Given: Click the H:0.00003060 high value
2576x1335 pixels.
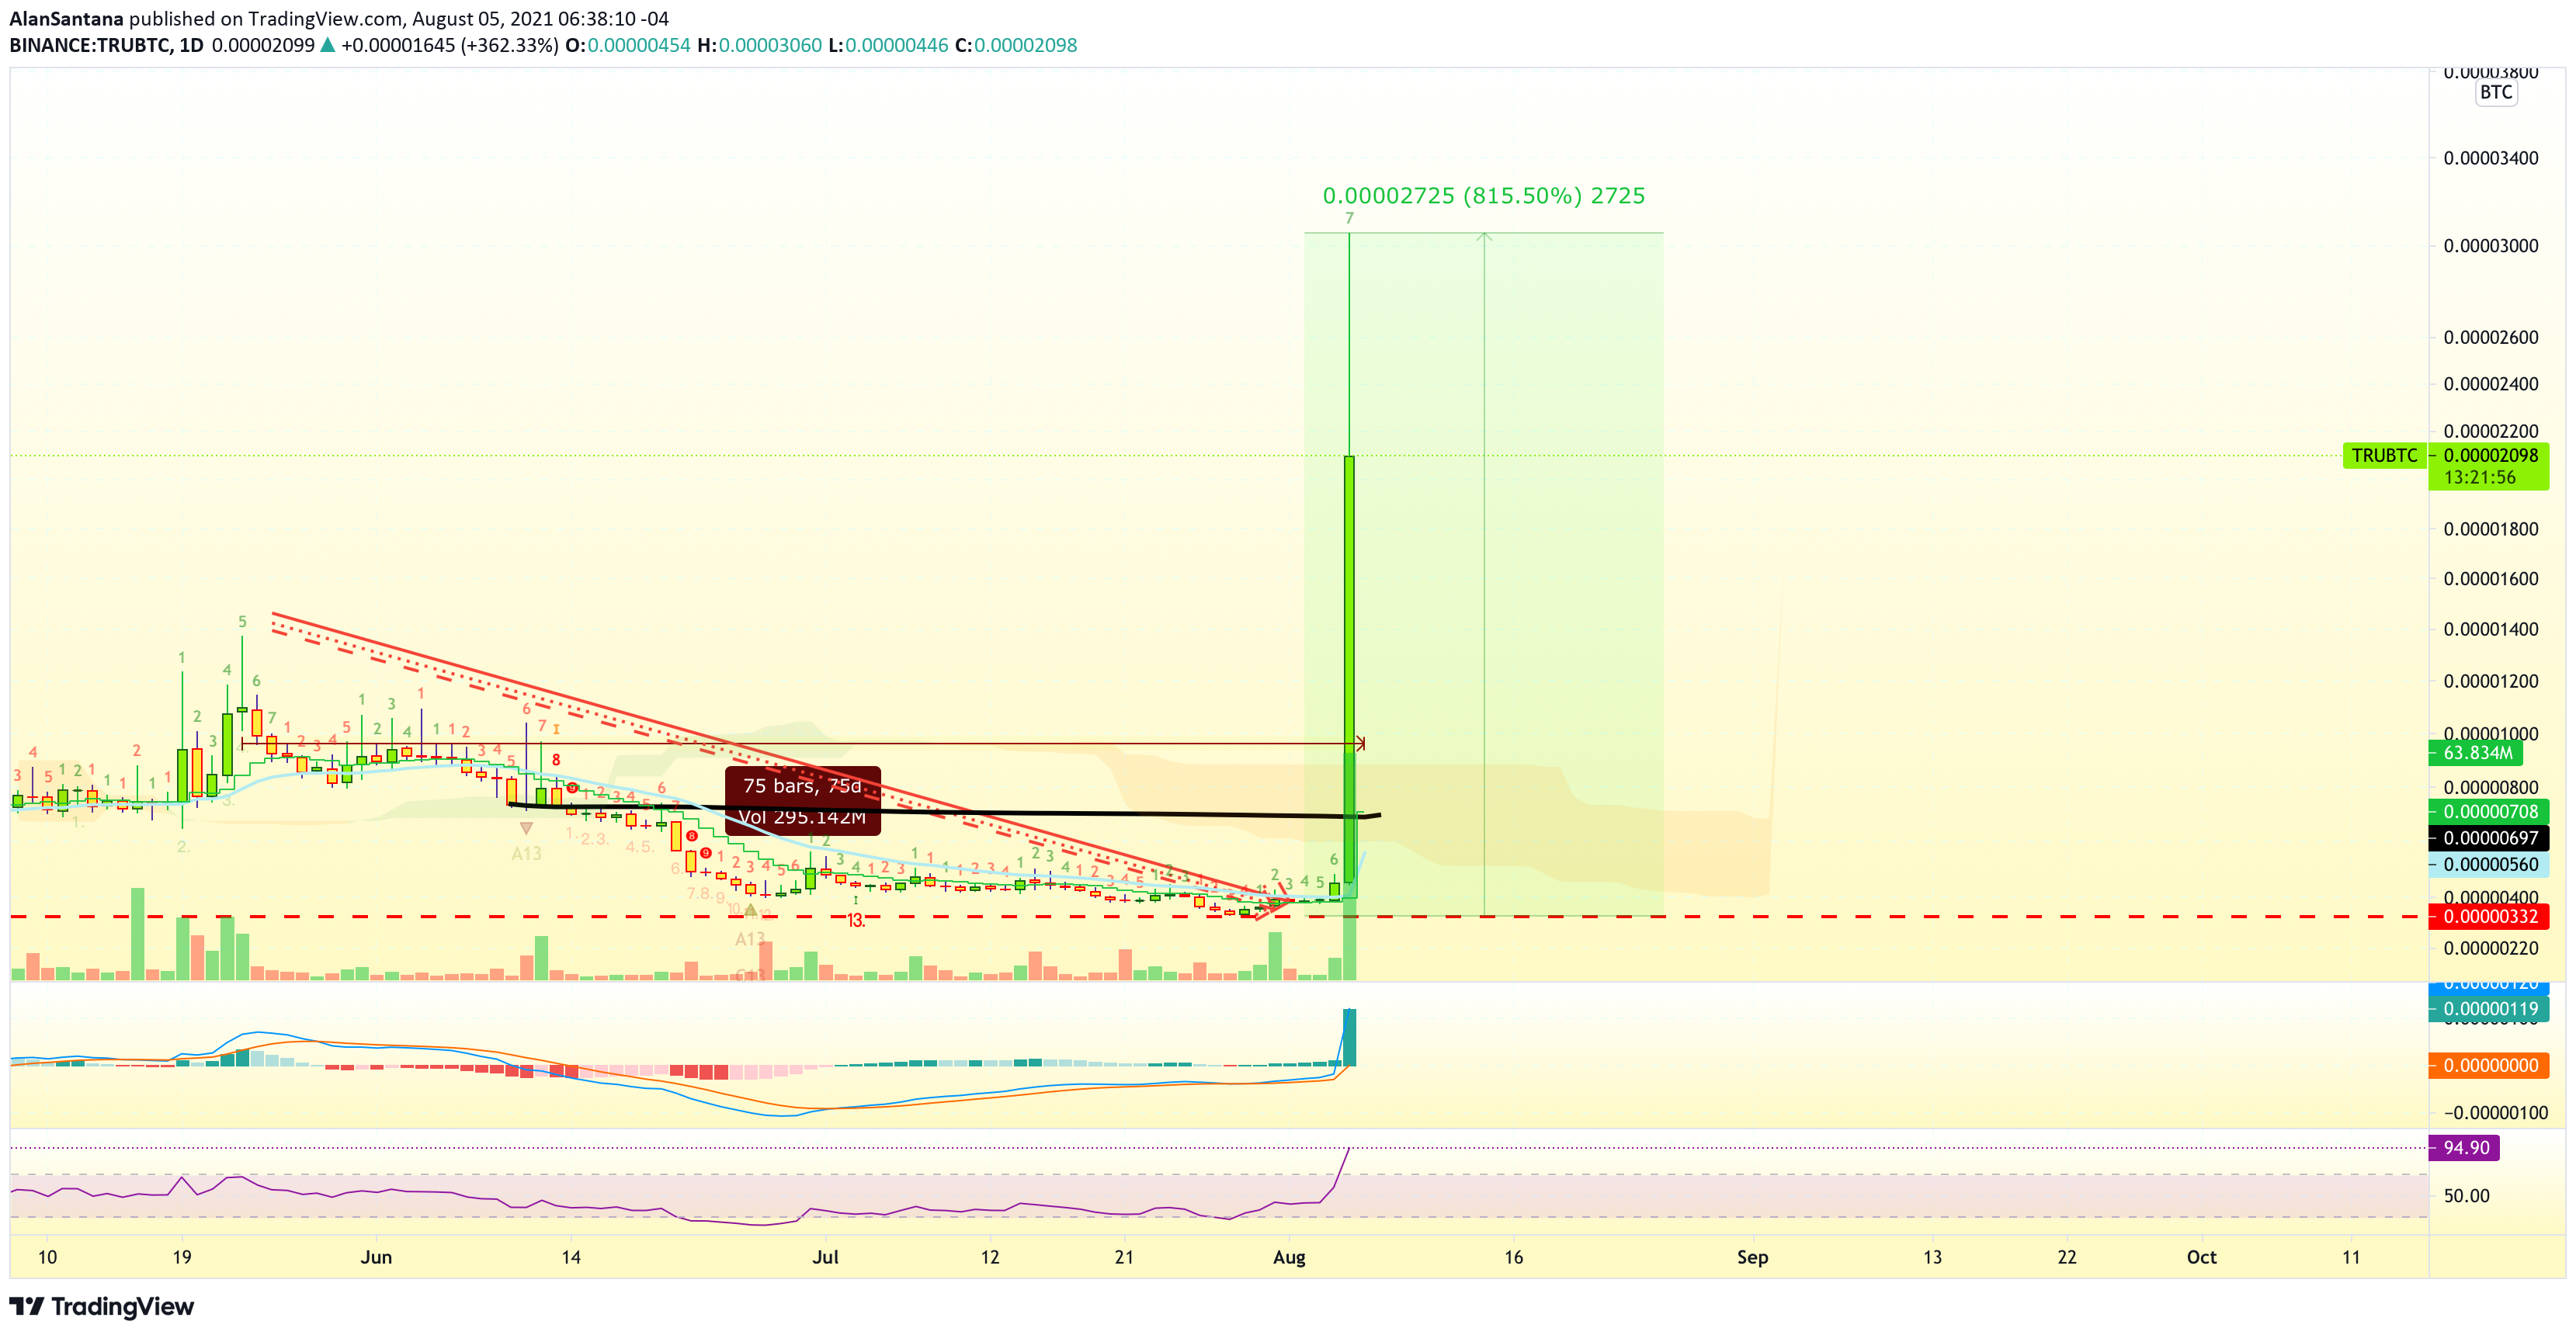Looking at the screenshot, I should tap(759, 45).
